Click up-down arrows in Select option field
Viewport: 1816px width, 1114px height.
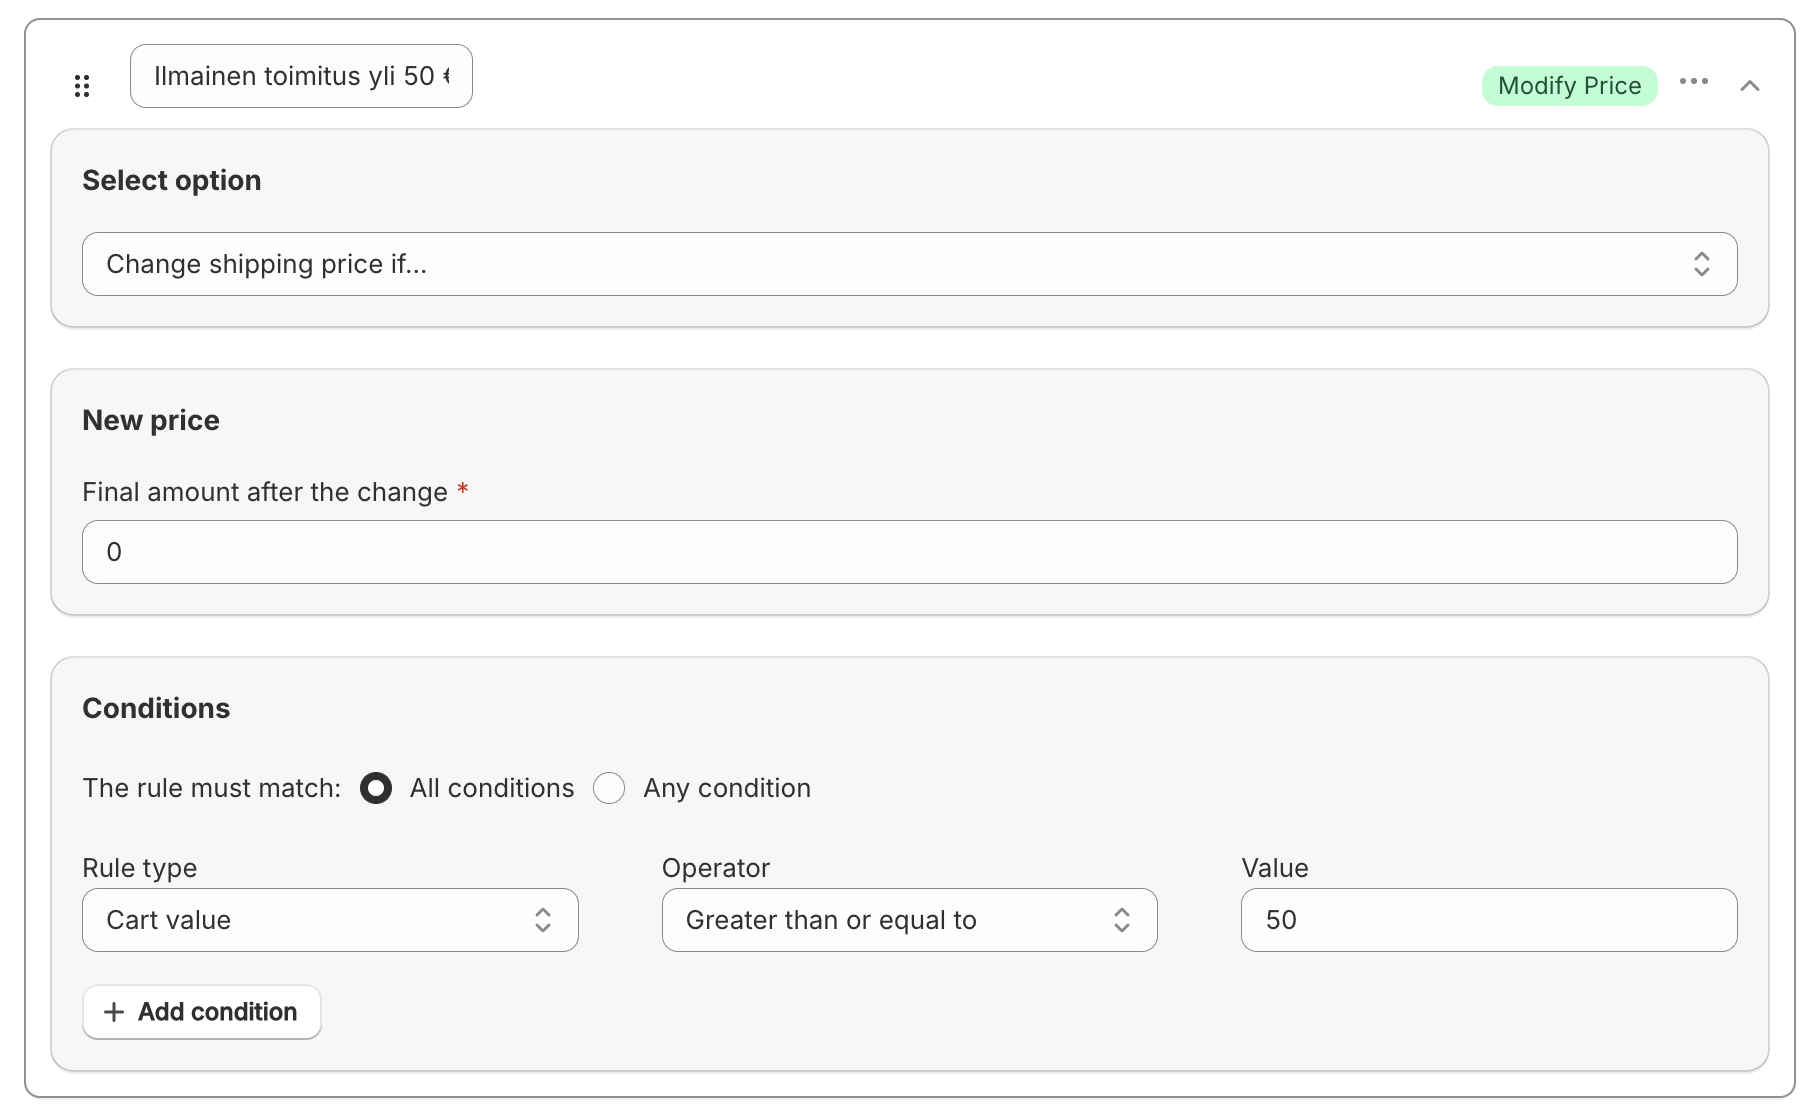(1701, 264)
